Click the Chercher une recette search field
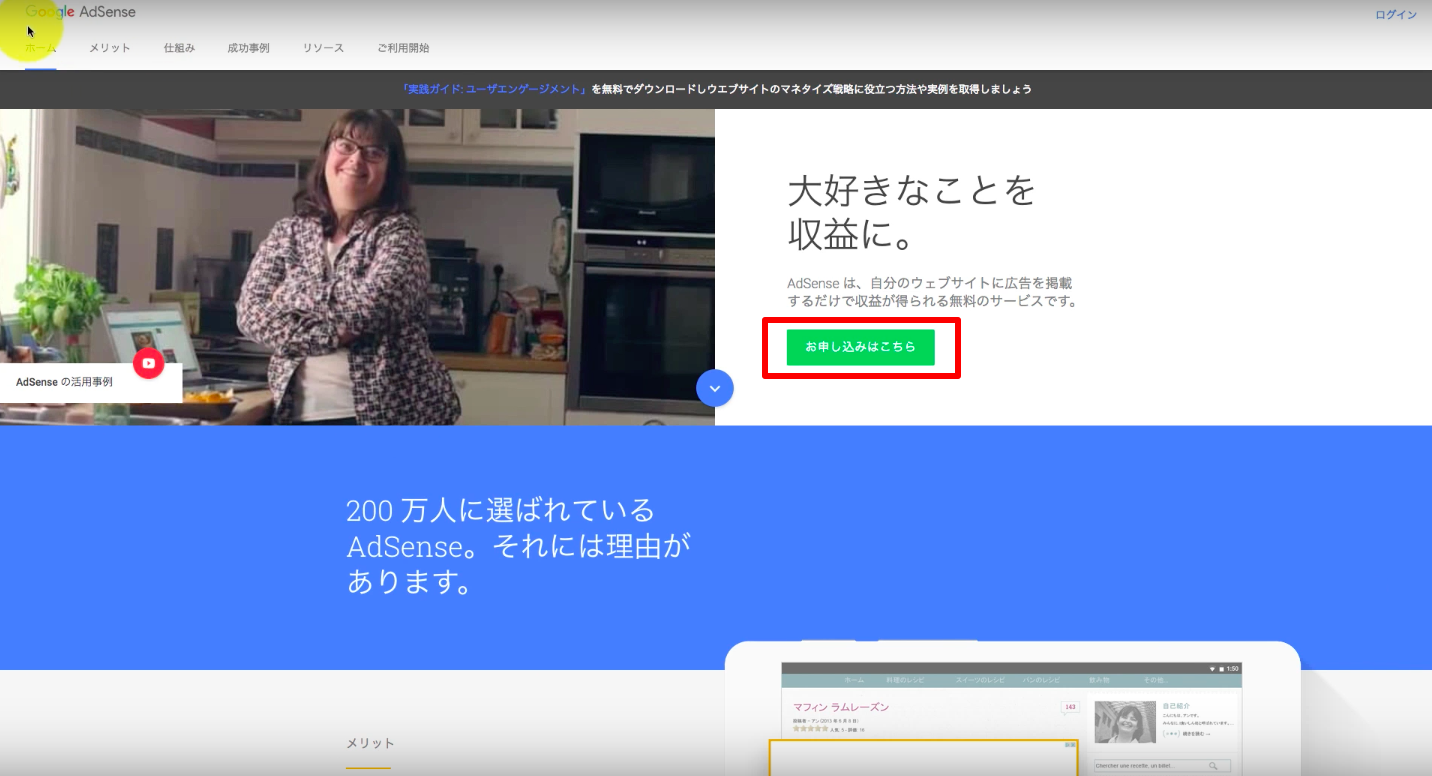Image resolution: width=1432 pixels, height=776 pixels. (x=1162, y=766)
